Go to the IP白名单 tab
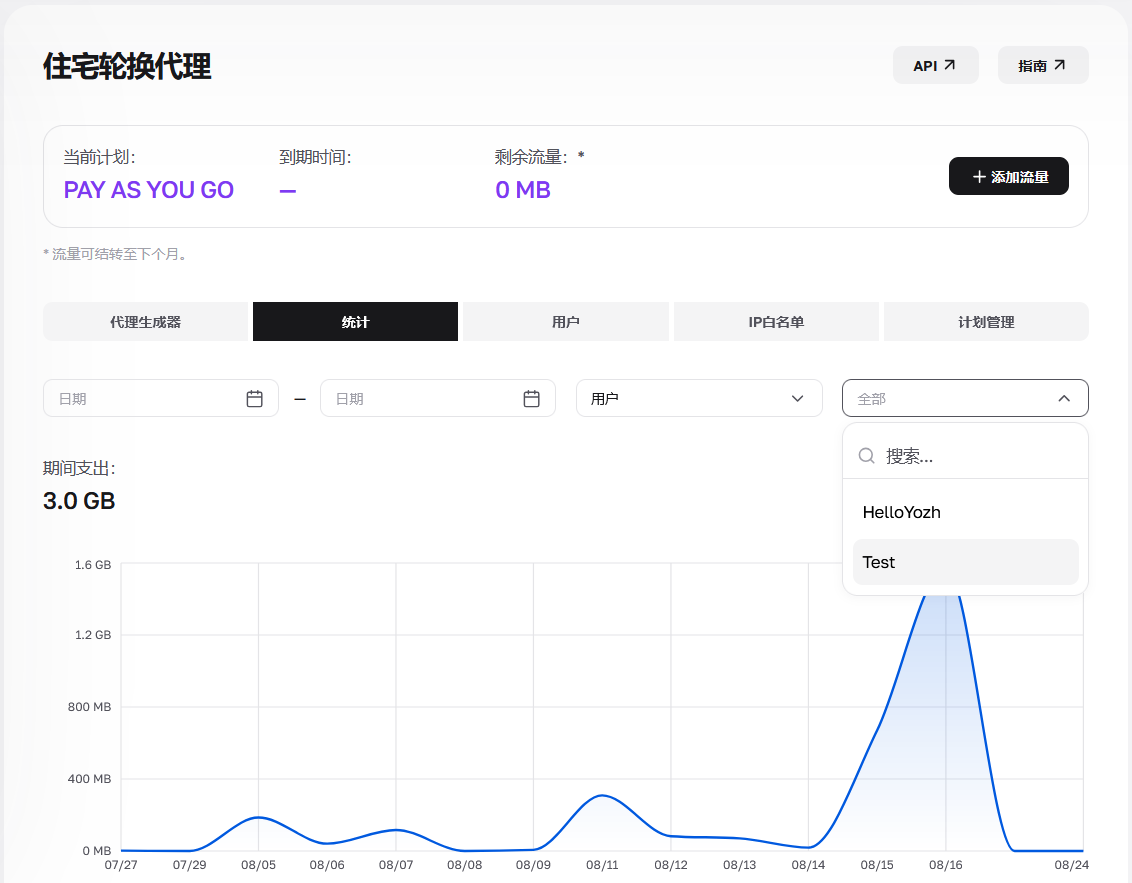The image size is (1132, 883). (776, 322)
